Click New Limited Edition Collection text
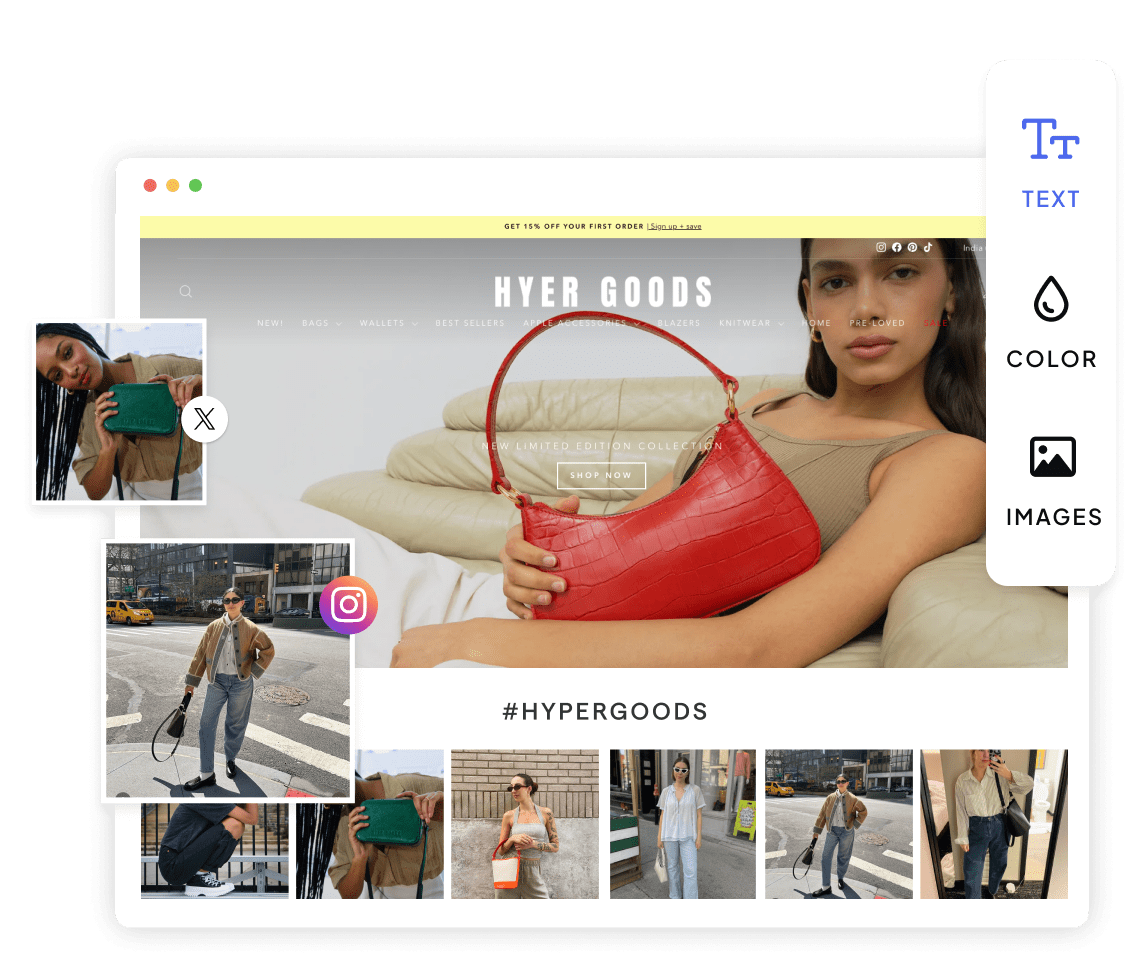This screenshot has width=1140, height=978. tap(602, 446)
